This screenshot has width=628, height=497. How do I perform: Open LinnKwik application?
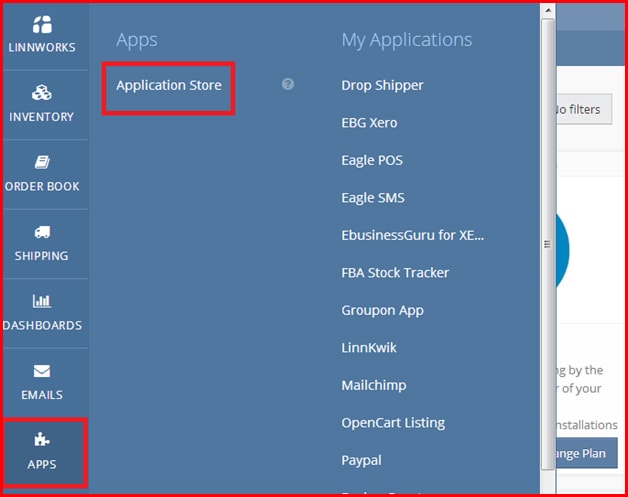[x=368, y=348]
